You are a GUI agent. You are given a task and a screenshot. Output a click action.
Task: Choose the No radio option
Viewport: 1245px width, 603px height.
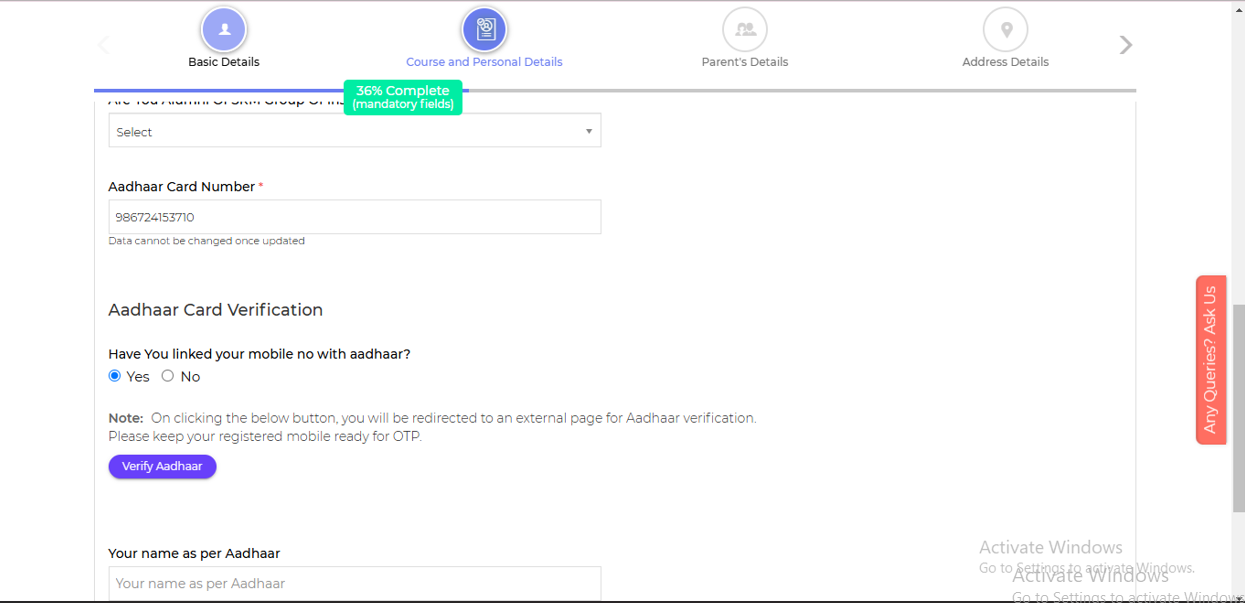(x=168, y=376)
